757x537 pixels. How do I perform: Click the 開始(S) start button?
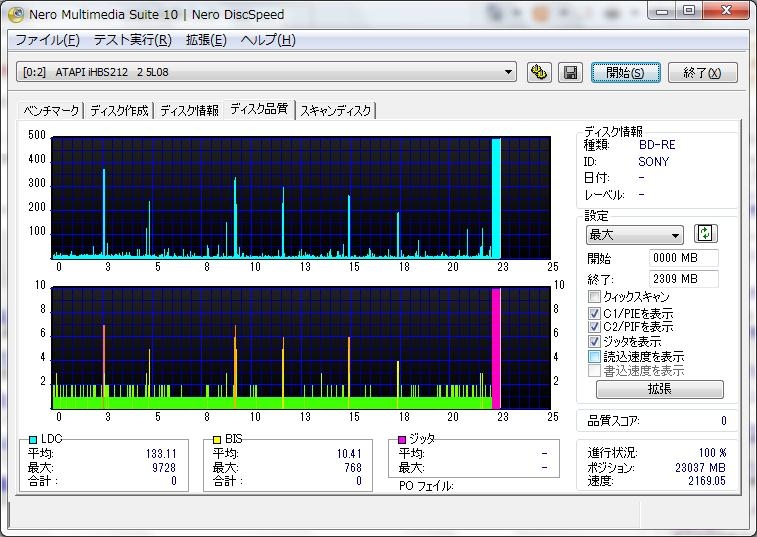coord(625,72)
